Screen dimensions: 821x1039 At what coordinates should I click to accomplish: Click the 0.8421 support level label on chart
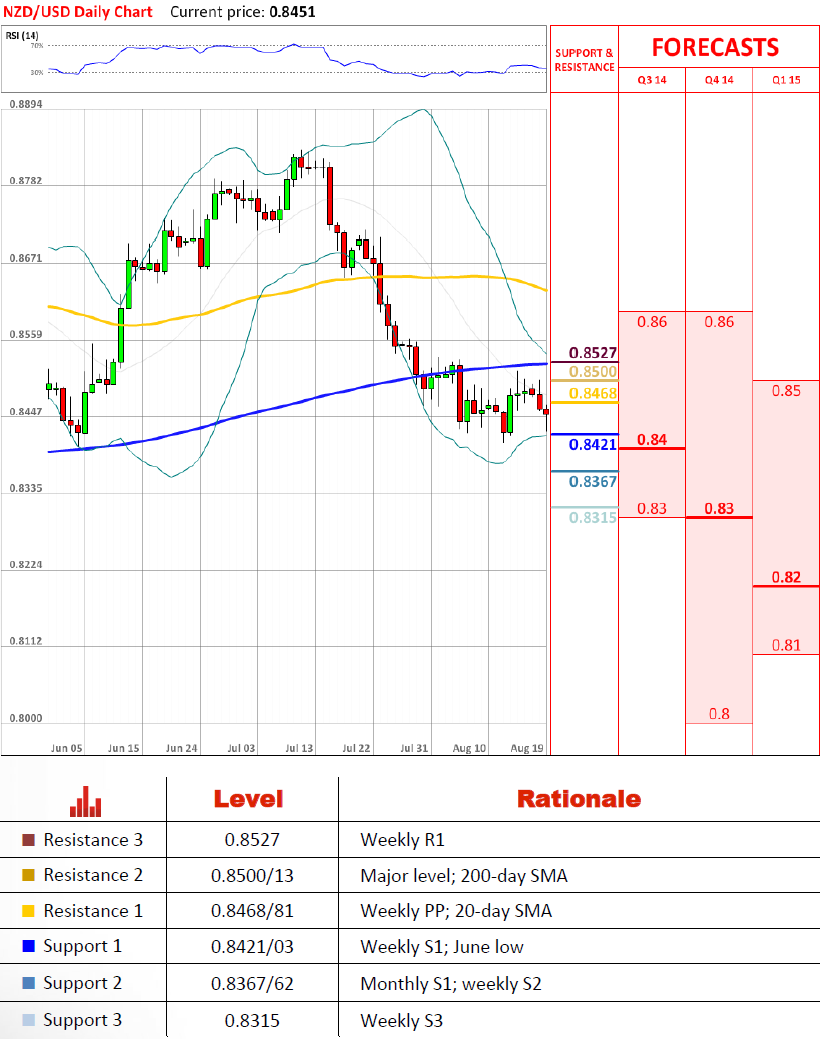[x=593, y=445]
